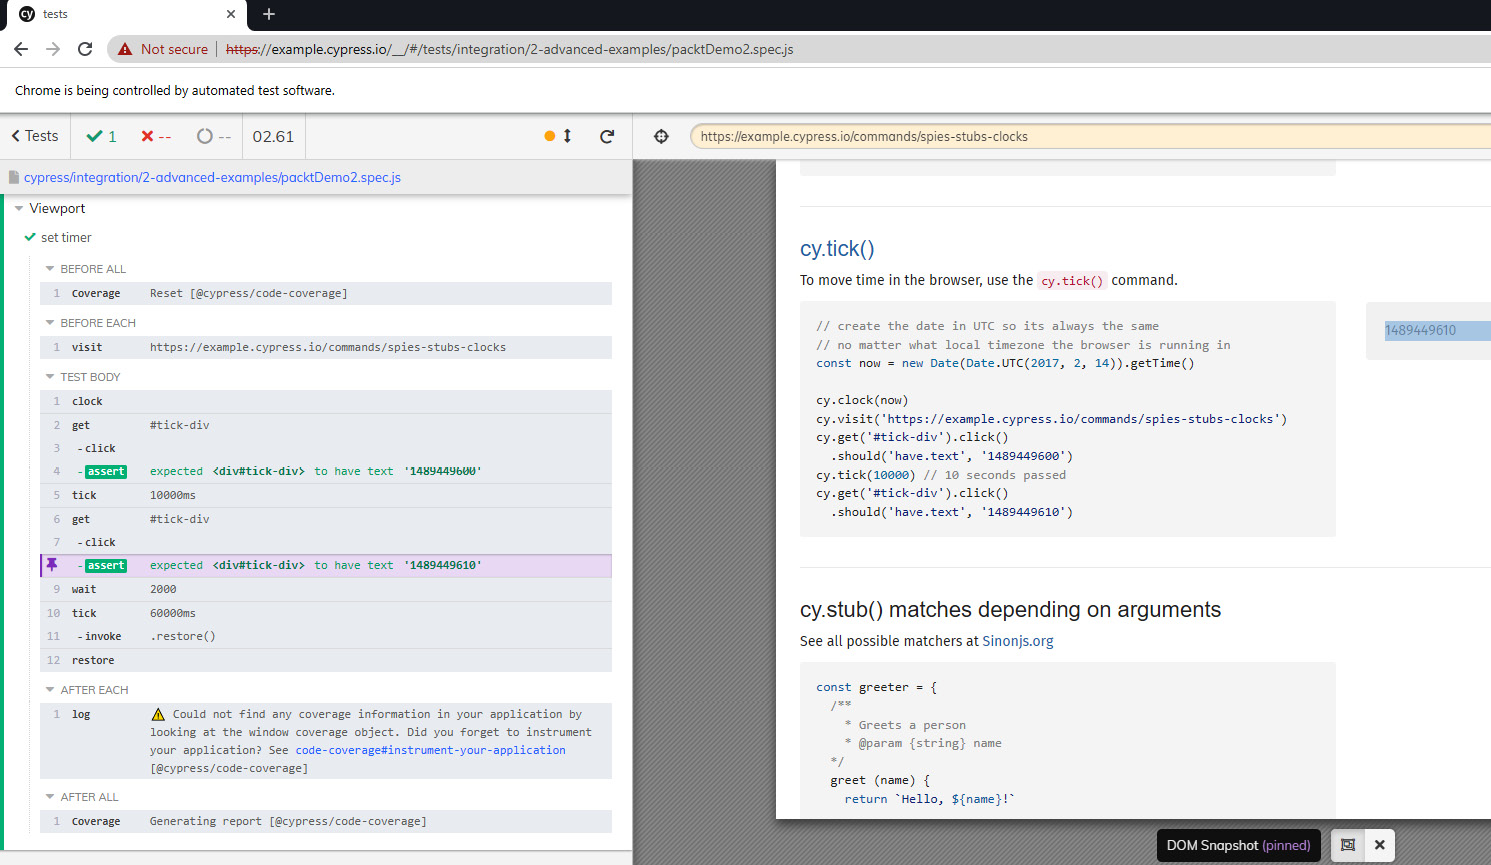Open the Sinonjs.org link
Screen dimensions: 1491x865
1018,641
